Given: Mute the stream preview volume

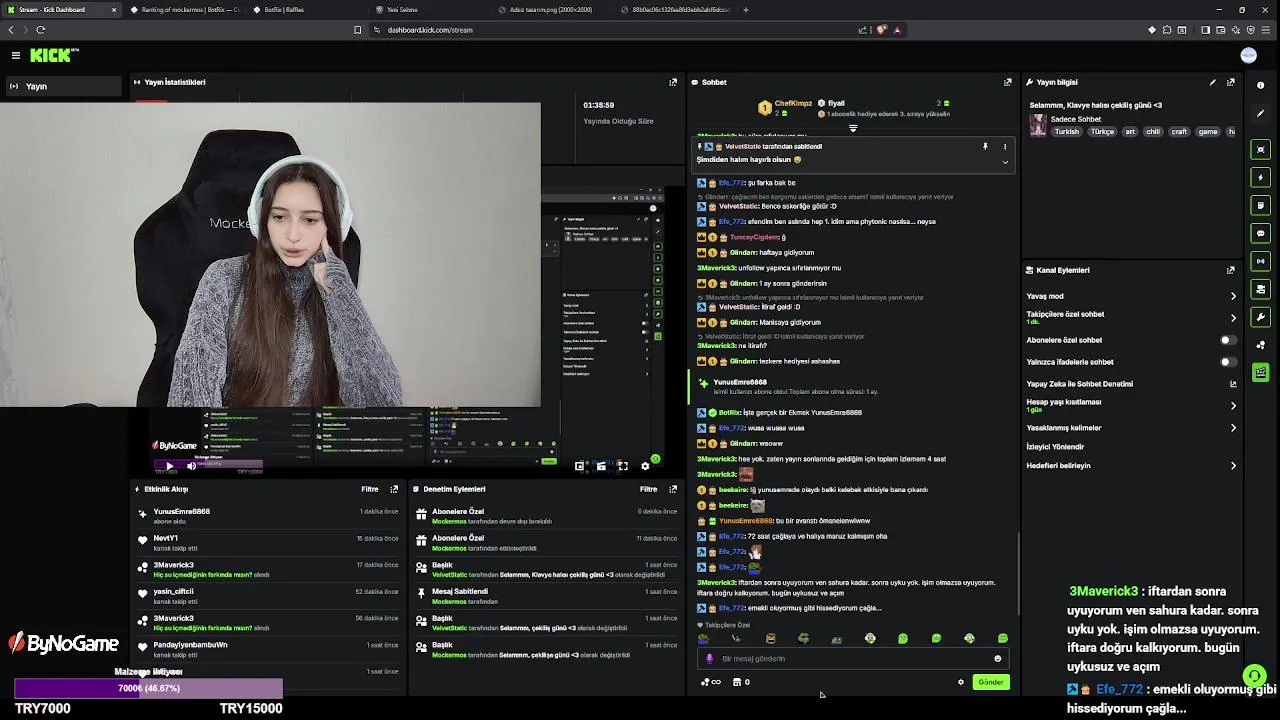Looking at the screenshot, I should pyautogui.click(x=191, y=466).
